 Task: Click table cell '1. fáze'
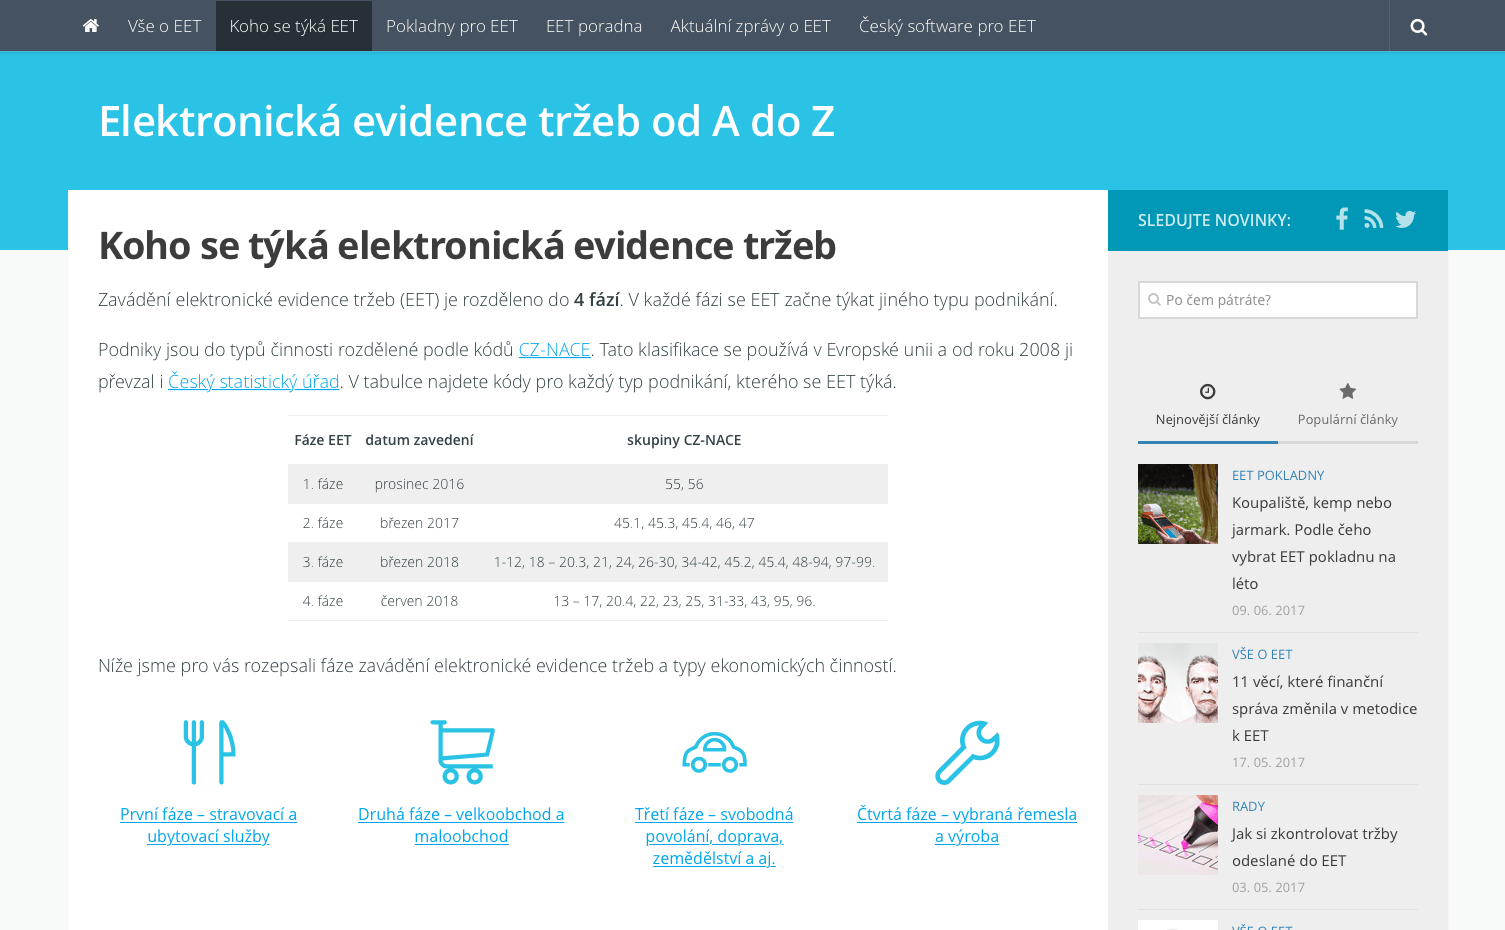pos(323,484)
